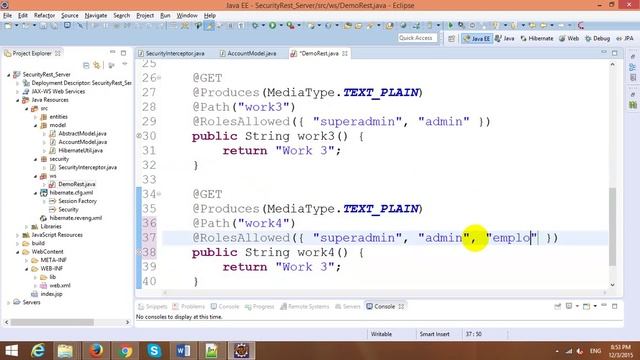Open Firefox from the taskbar

tap(96, 351)
